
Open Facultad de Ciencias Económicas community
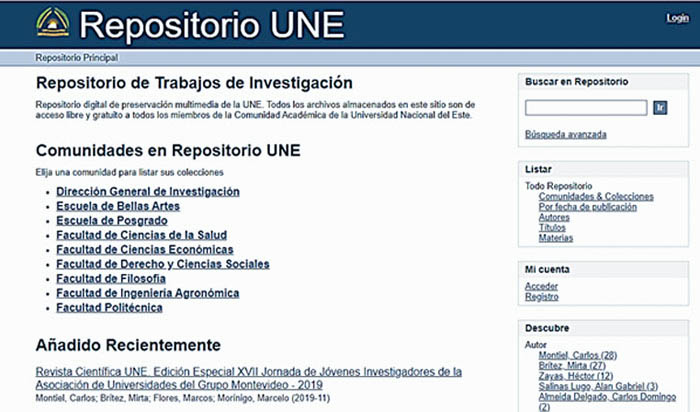point(145,250)
